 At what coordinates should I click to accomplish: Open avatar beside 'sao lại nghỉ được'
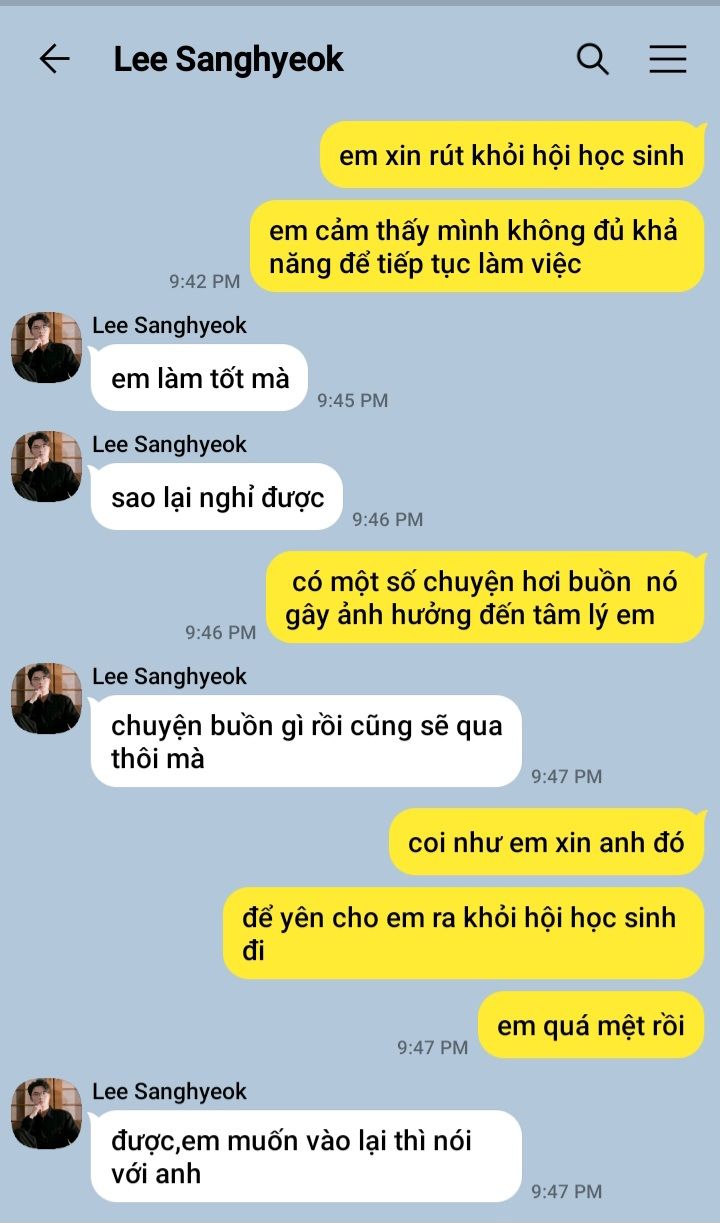point(46,466)
